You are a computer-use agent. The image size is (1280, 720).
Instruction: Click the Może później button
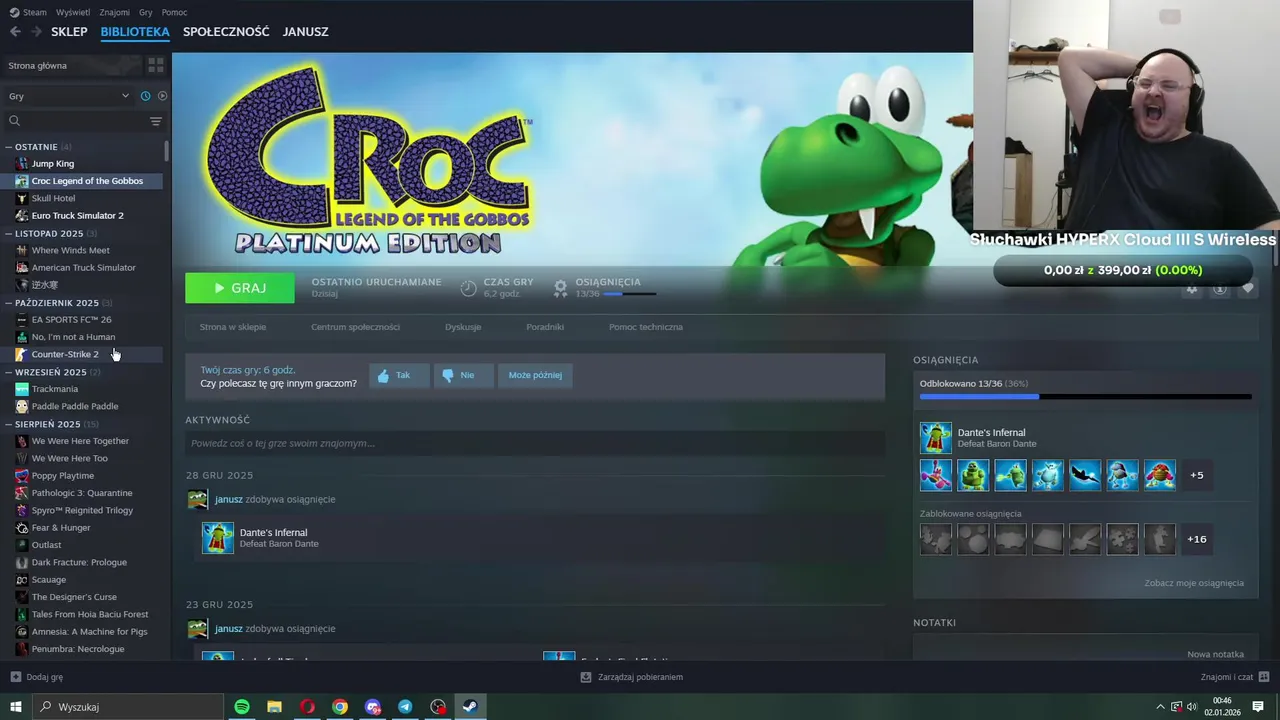[x=535, y=375]
